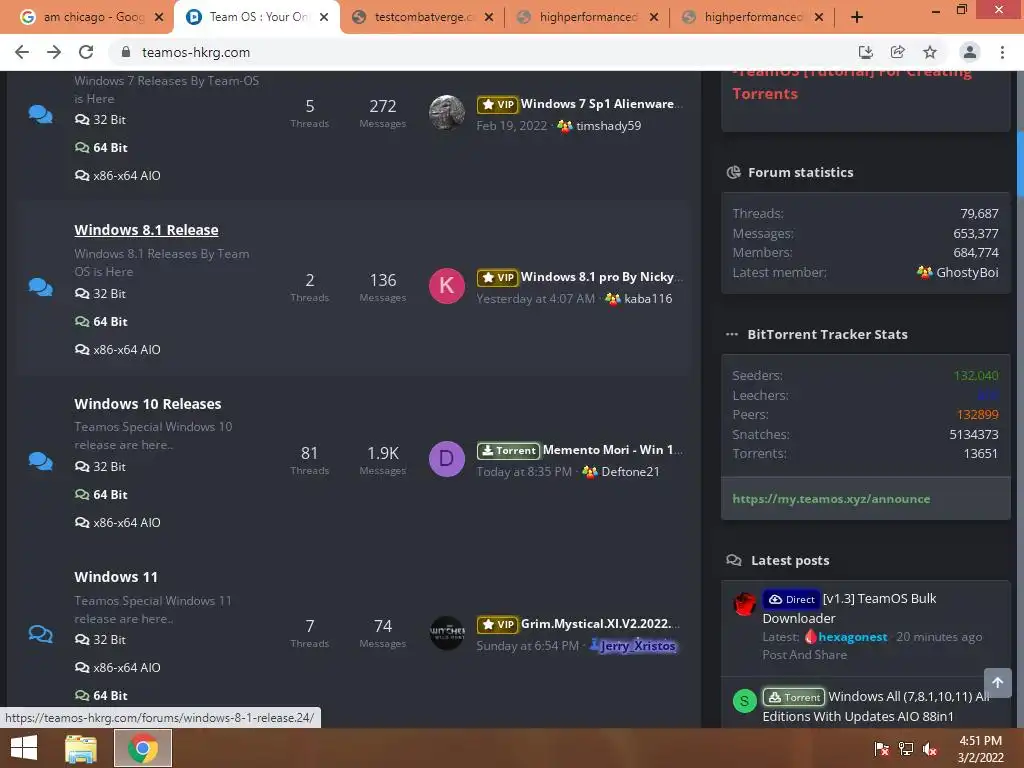Open Windows 8.1 pro By Nicky thread
The image size is (1024, 768).
[x=601, y=277]
